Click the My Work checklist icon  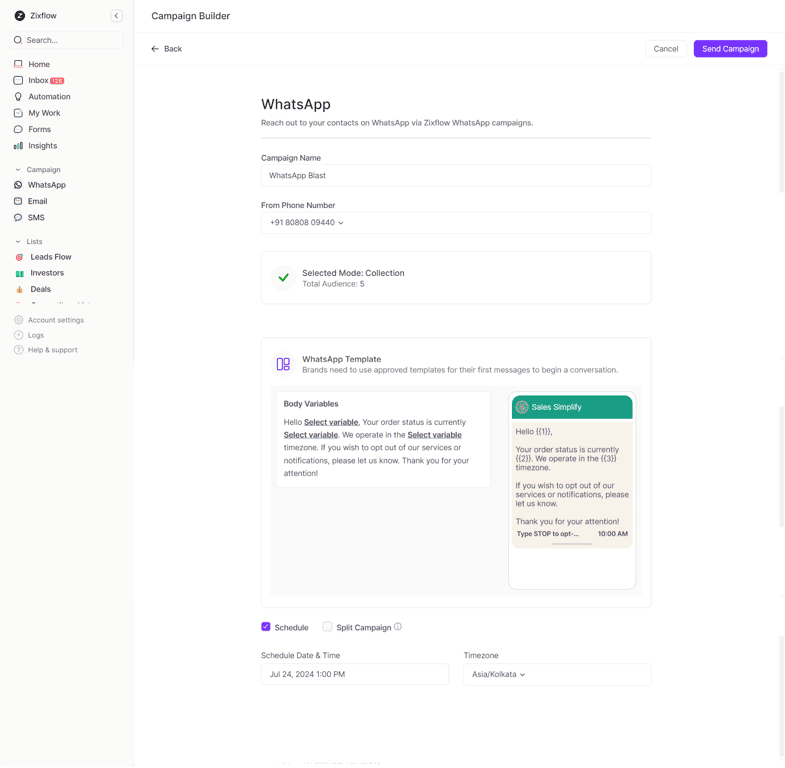tap(18, 113)
